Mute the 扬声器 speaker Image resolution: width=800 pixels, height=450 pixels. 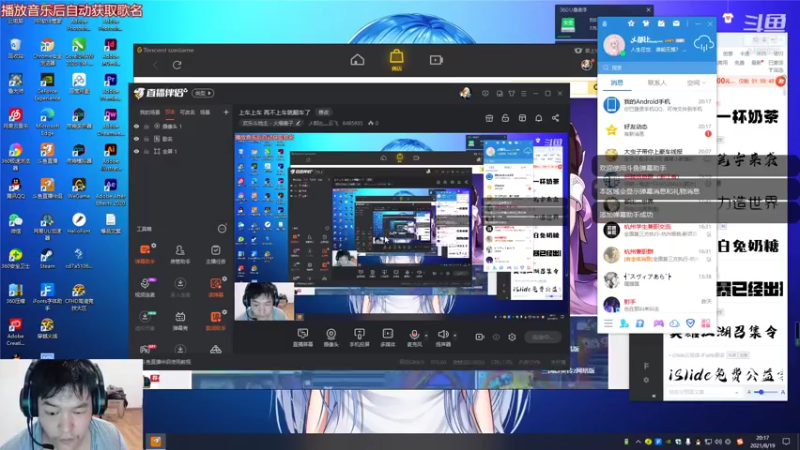(x=443, y=338)
